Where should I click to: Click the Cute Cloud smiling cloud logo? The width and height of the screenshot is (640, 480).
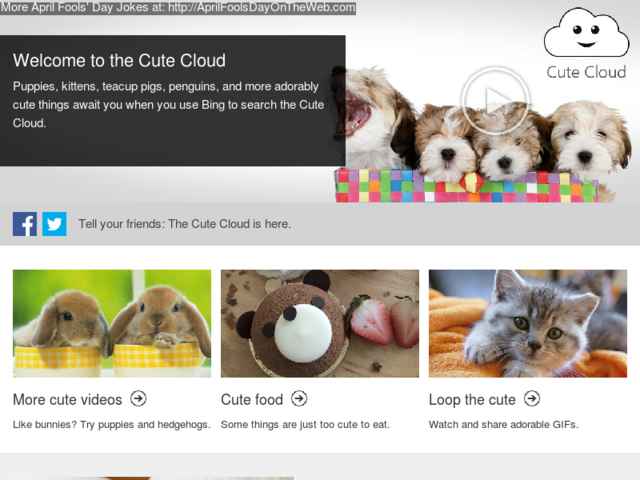[587, 33]
